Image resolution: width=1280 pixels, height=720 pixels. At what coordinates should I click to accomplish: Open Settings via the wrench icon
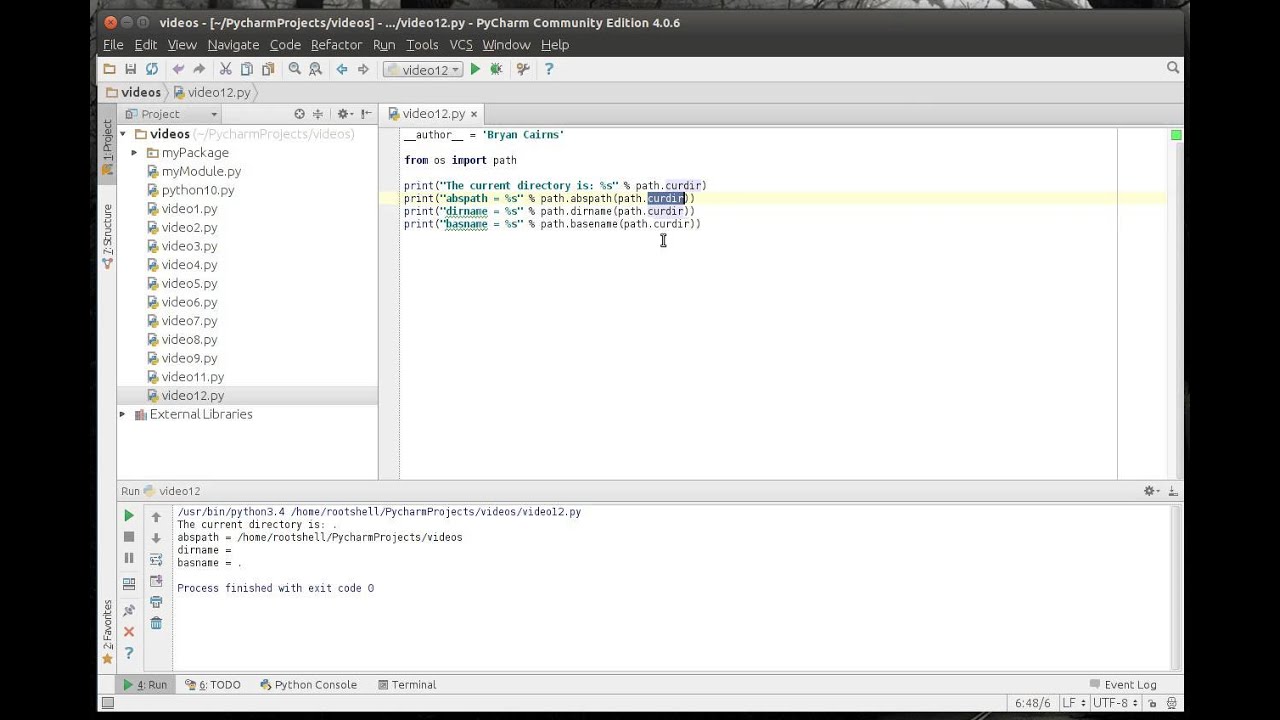522,69
